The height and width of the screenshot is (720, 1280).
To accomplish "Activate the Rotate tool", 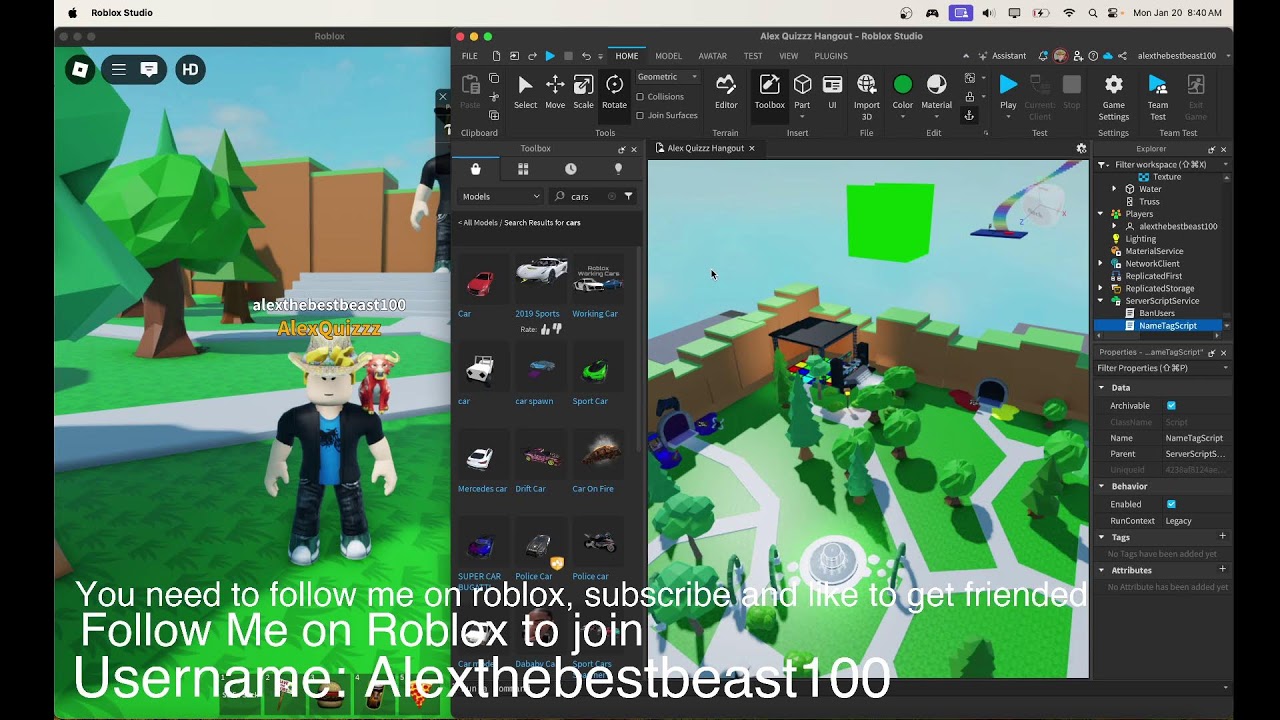I will coord(614,92).
